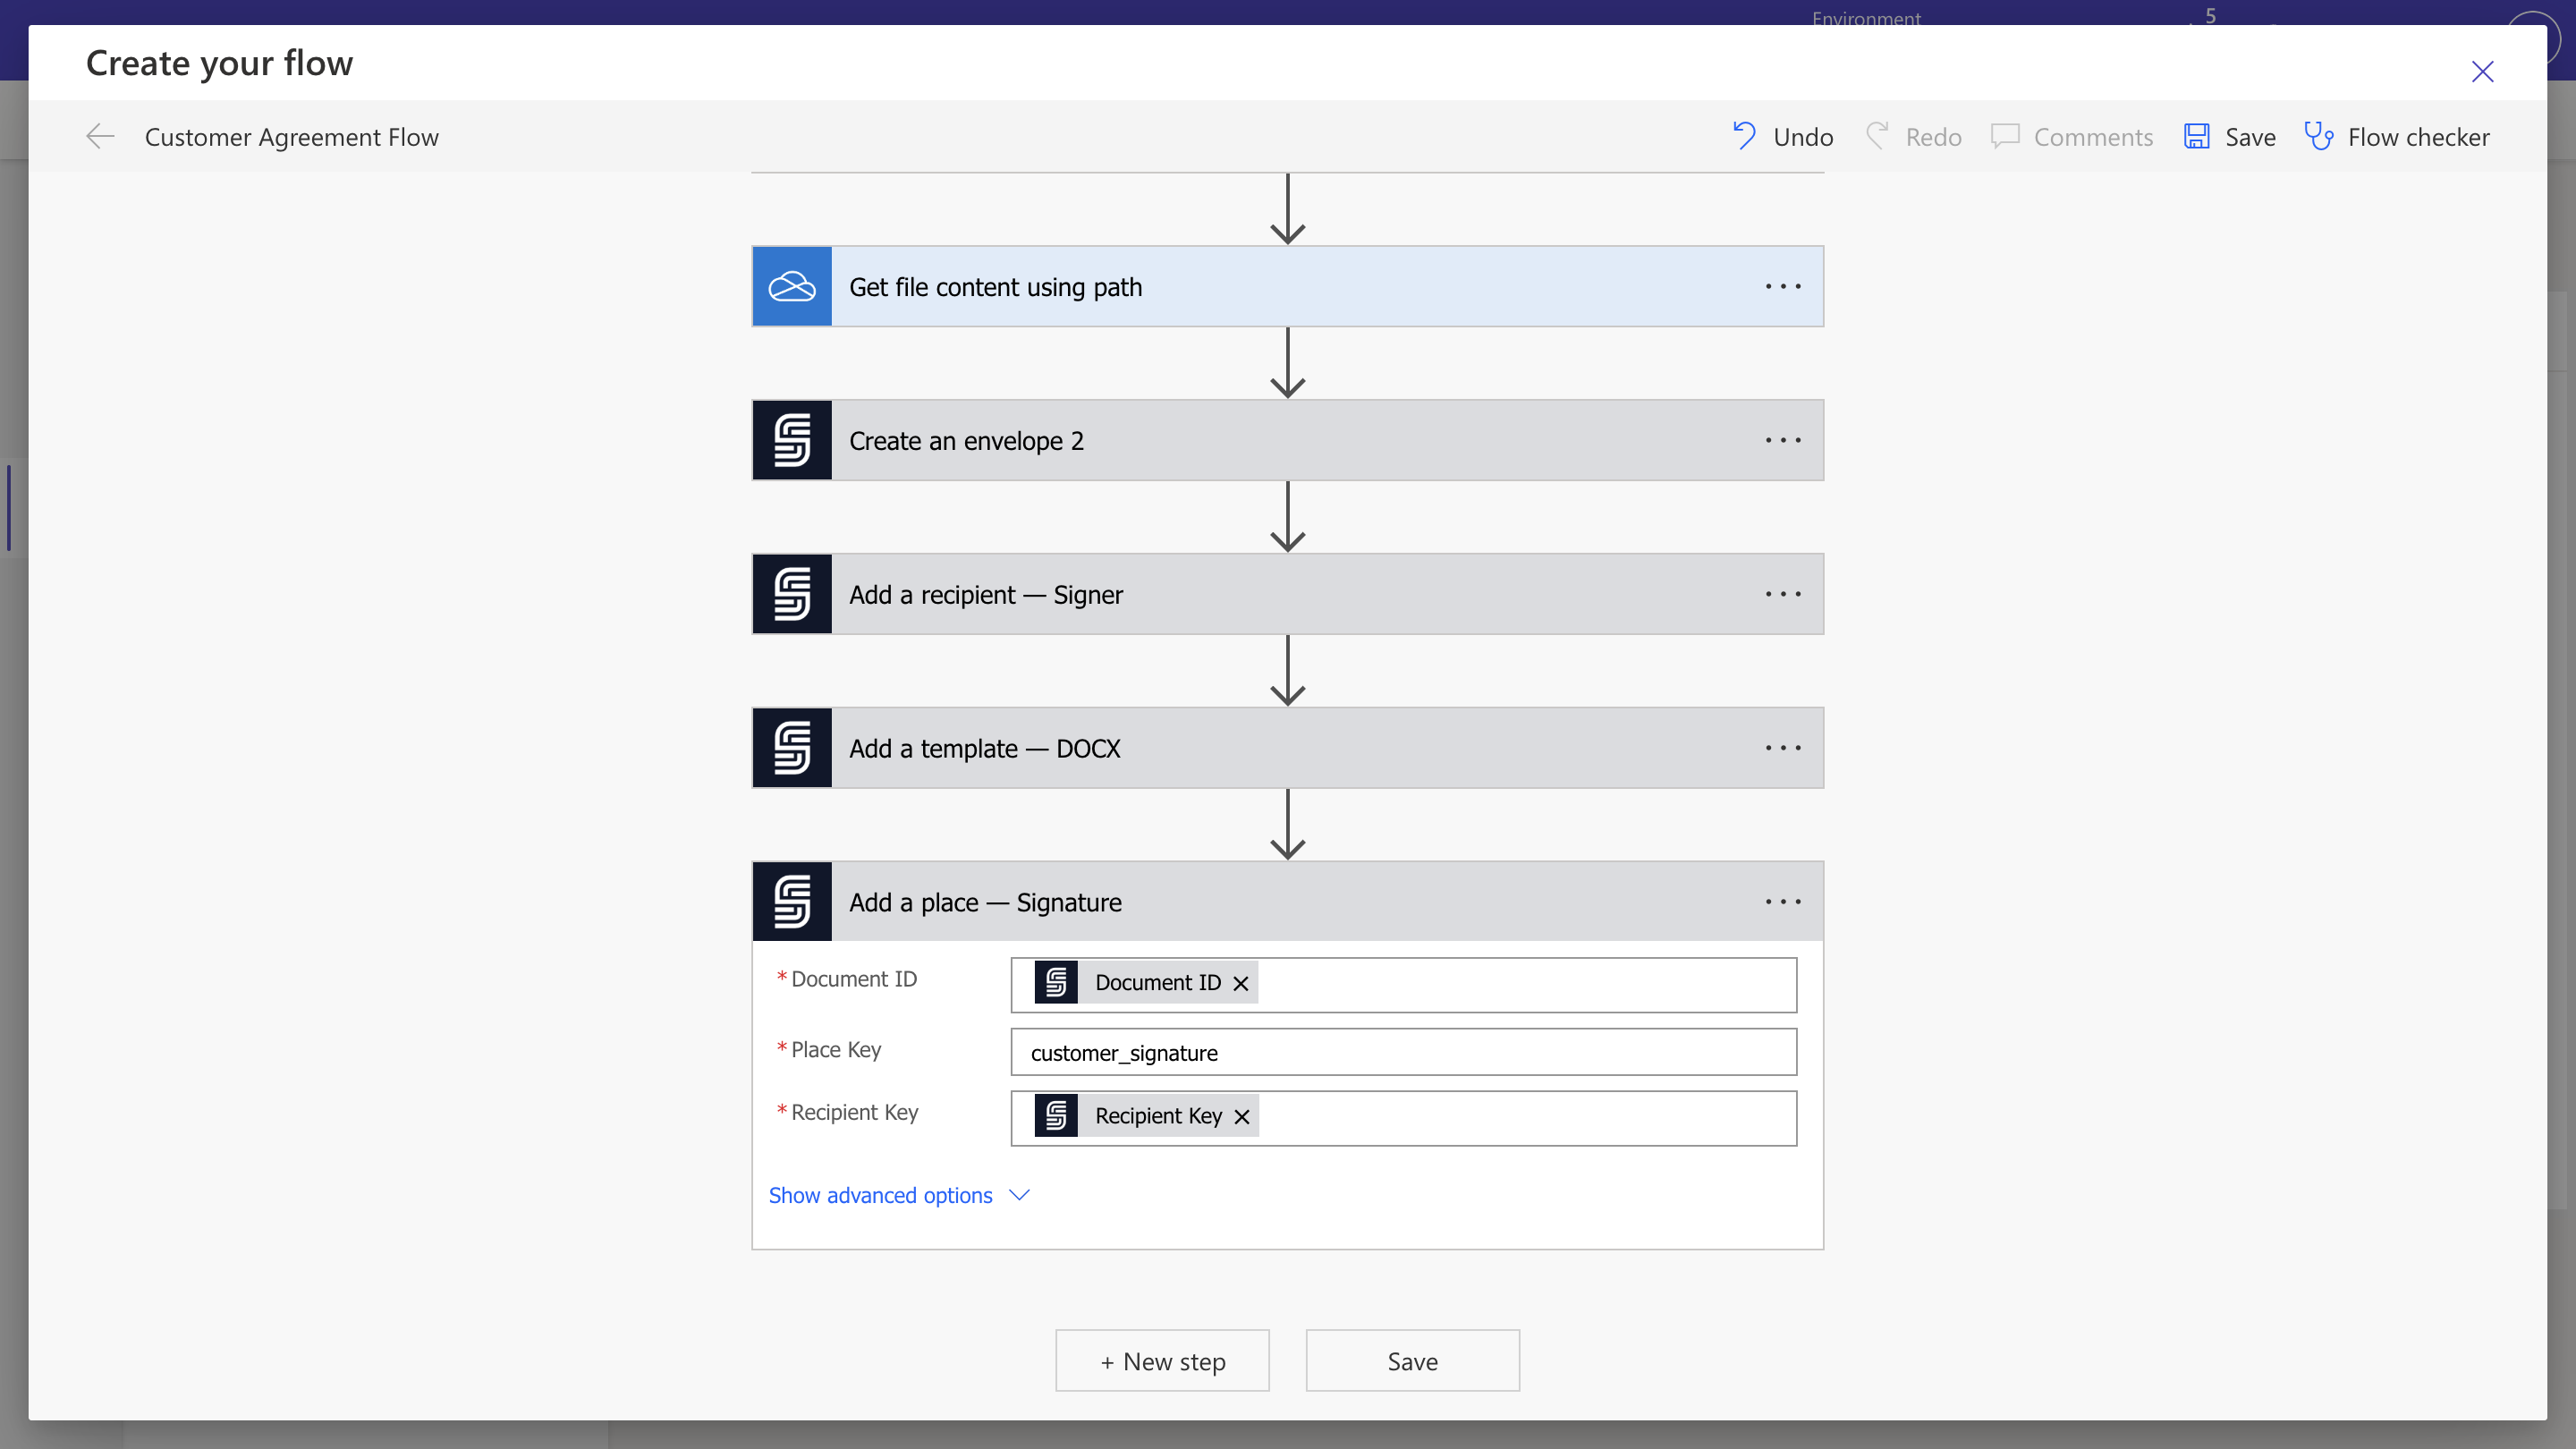Screen dimensions: 2576x1449
Task: Click the SignNow icon on Create an envelope 2
Action: click(x=791, y=441)
